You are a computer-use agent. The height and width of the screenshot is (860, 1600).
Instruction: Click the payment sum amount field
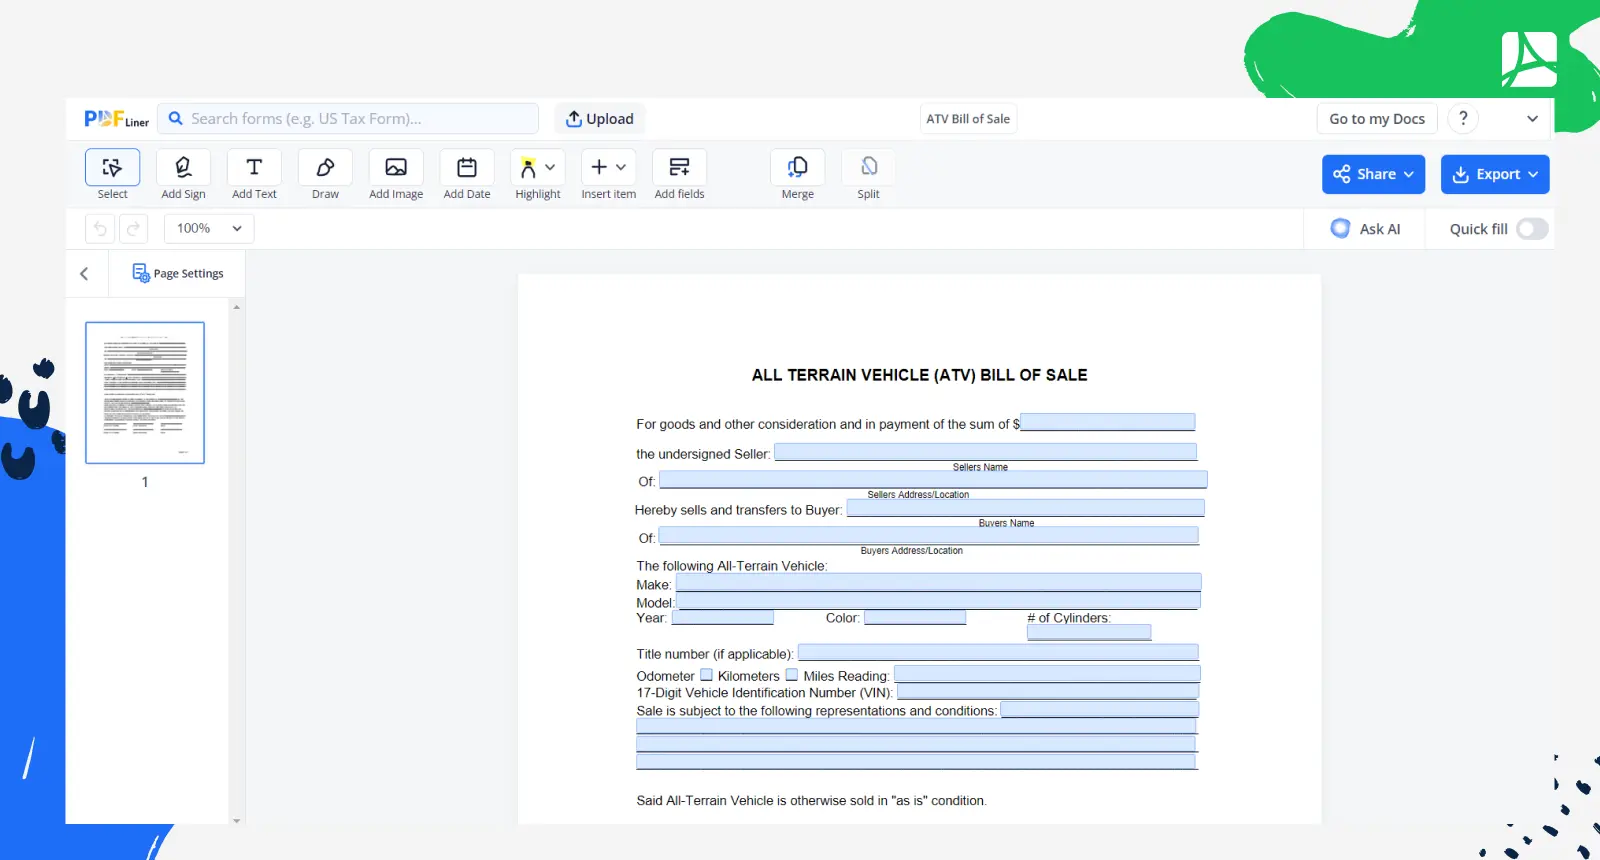[1107, 422]
